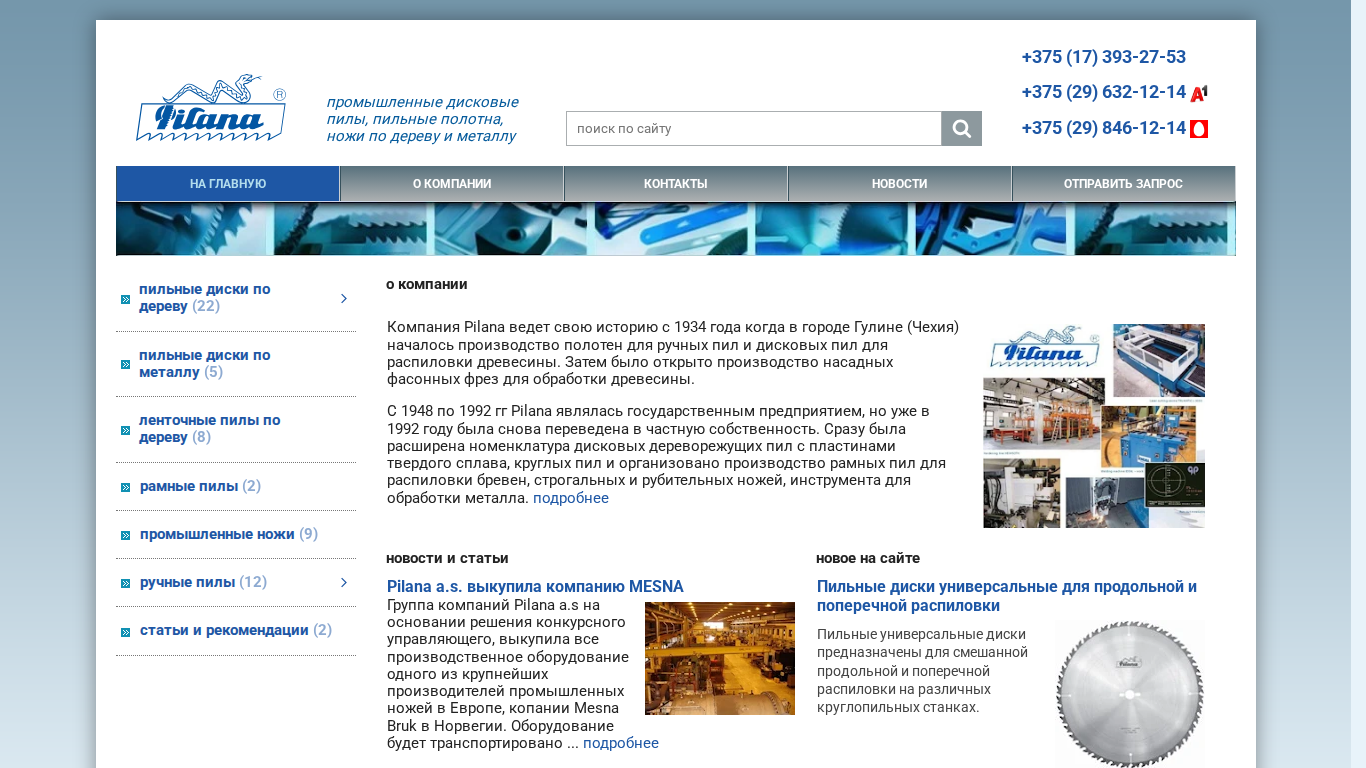Open рамные пилы category
Viewport: 1366px width, 768px height.
(200, 486)
